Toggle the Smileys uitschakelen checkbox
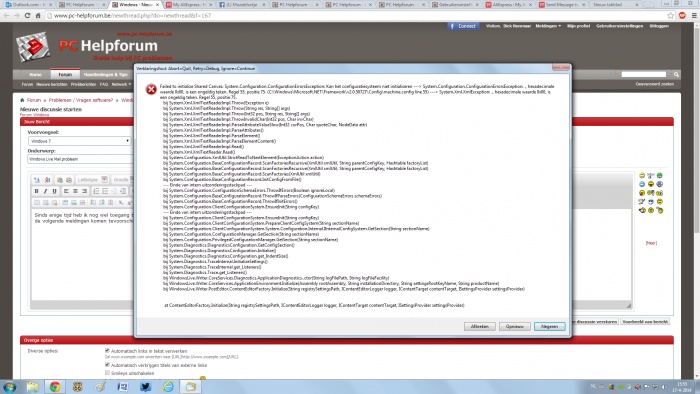 pyautogui.click(x=107, y=373)
